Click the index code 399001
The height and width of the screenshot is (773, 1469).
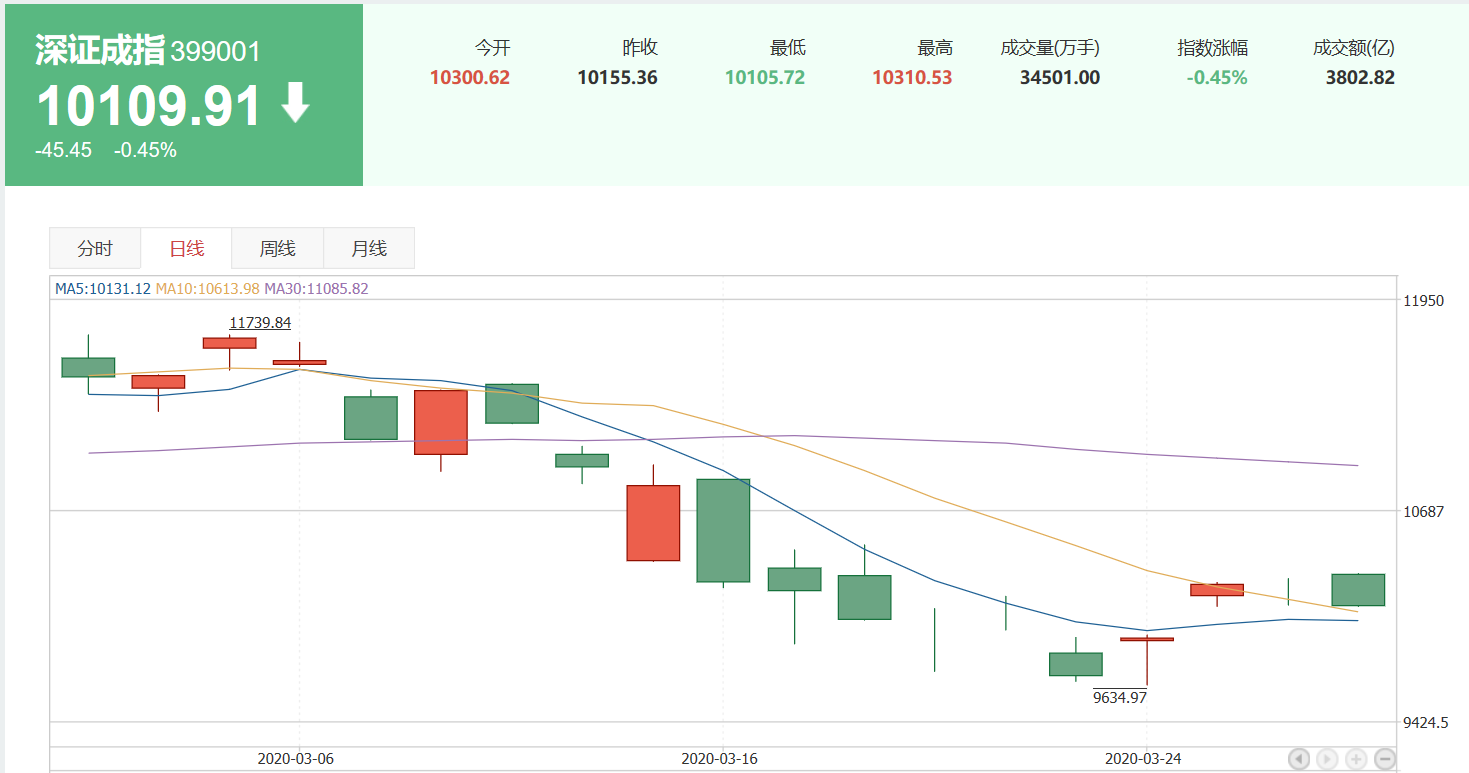pyautogui.click(x=215, y=52)
